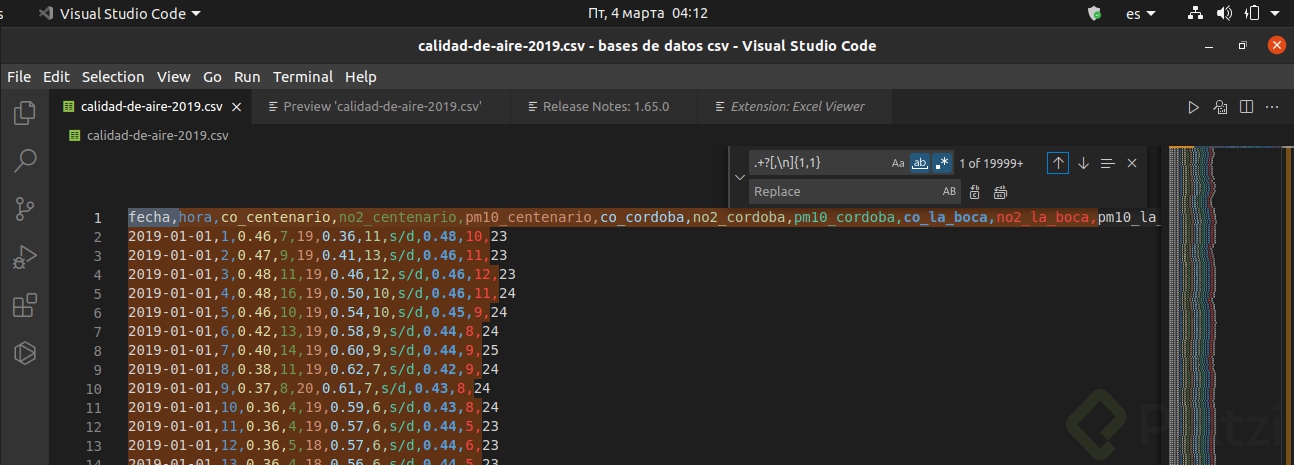Screen dimensions: 1294x465
Task: Go to previous match in find widget
Action: 1058,163
